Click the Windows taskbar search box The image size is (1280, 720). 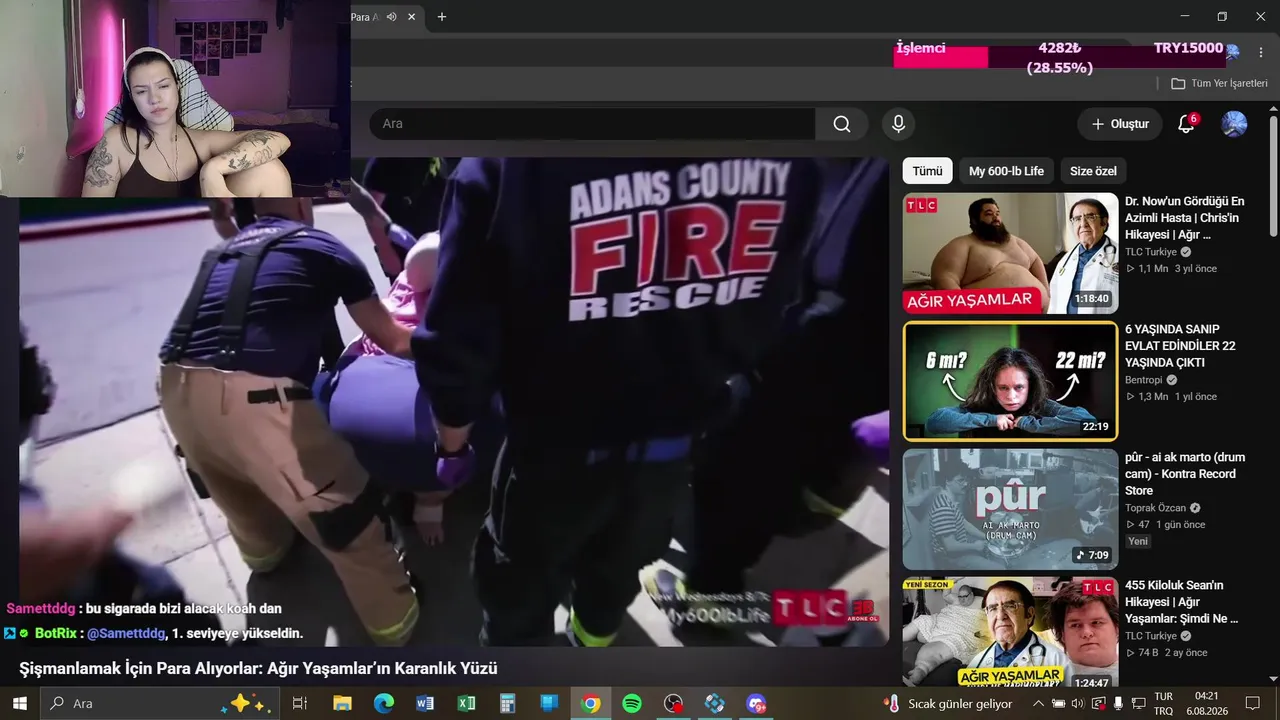(161, 703)
